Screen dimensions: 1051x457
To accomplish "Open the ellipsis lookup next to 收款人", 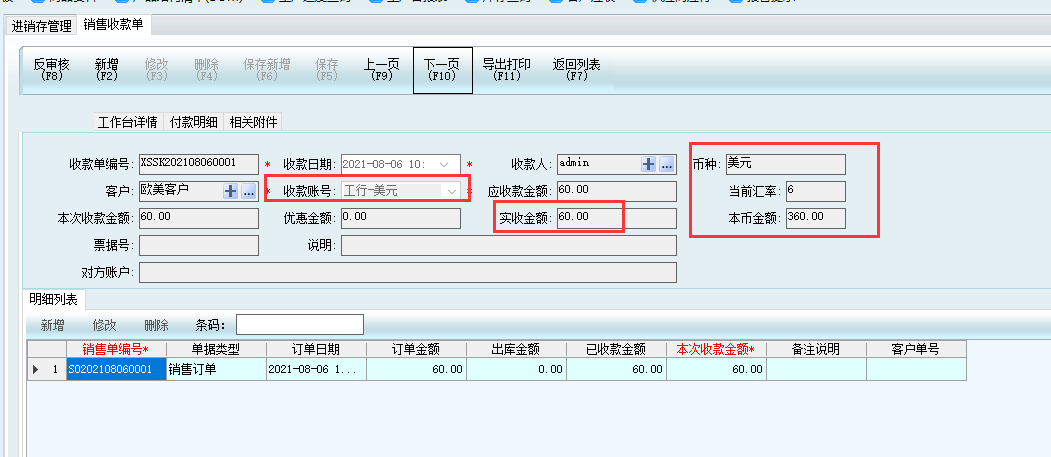I will pyautogui.click(x=667, y=164).
